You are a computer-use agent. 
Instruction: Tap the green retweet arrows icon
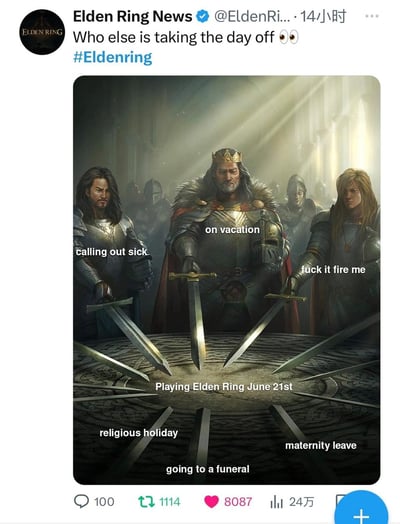pyautogui.click(x=146, y=502)
